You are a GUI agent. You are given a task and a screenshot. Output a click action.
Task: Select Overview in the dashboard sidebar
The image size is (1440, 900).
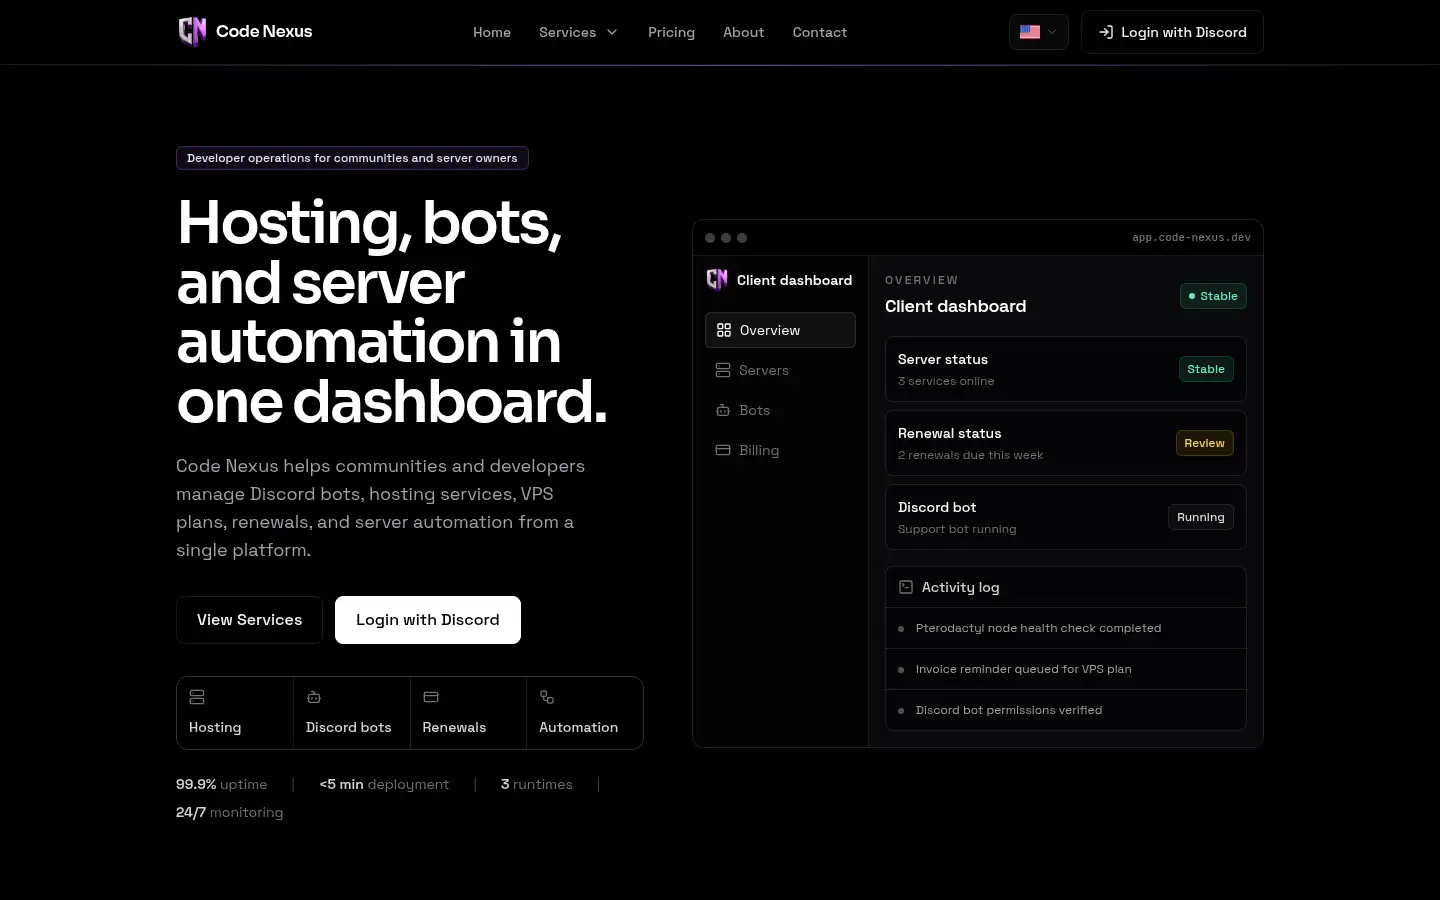pyautogui.click(x=780, y=330)
